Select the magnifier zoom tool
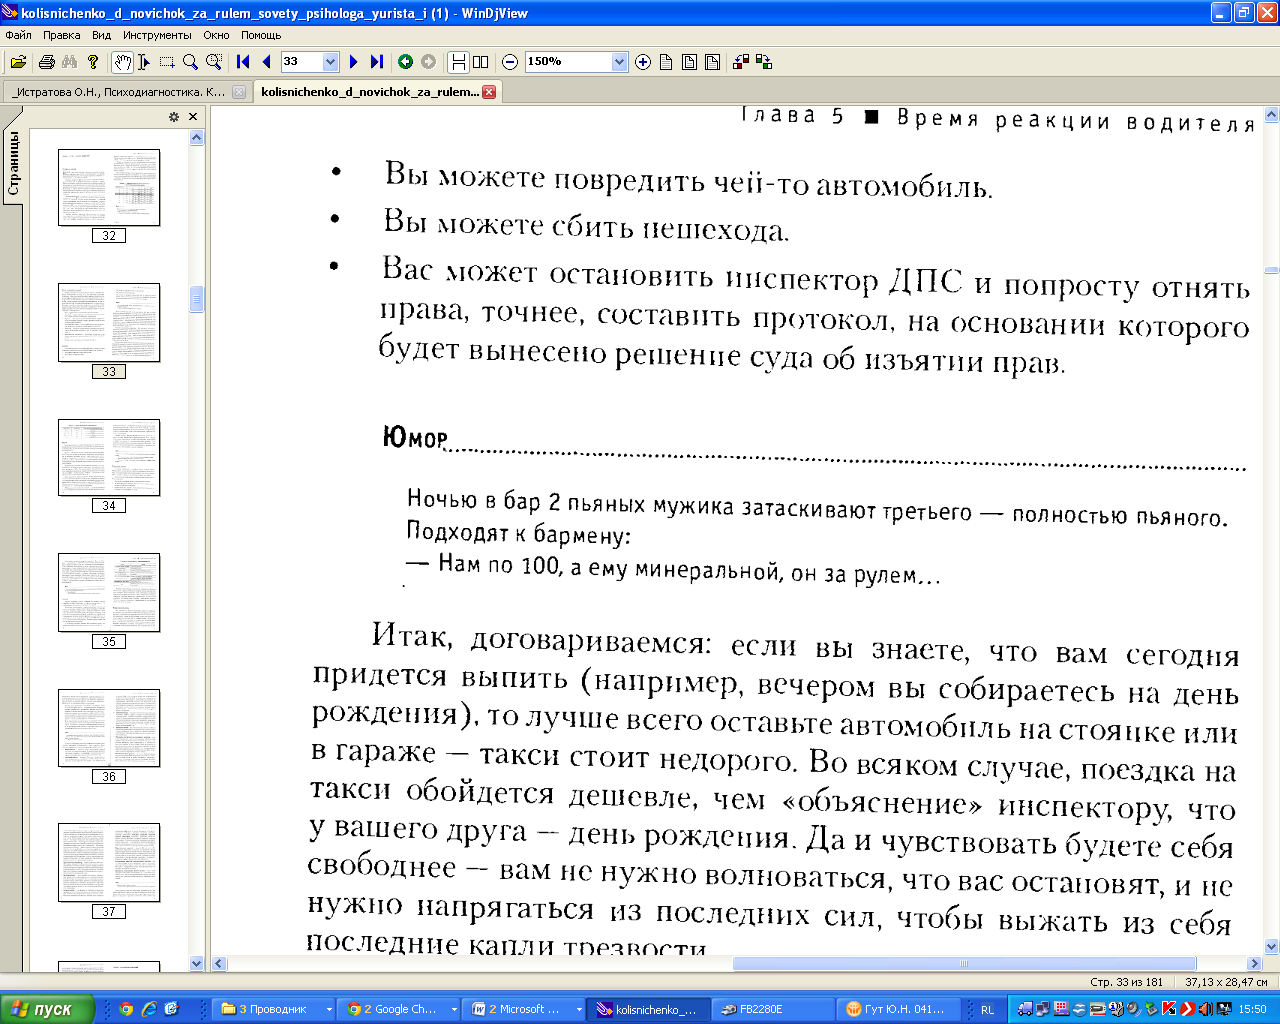Image resolution: width=1280 pixels, height=1024 pixels. (190, 62)
